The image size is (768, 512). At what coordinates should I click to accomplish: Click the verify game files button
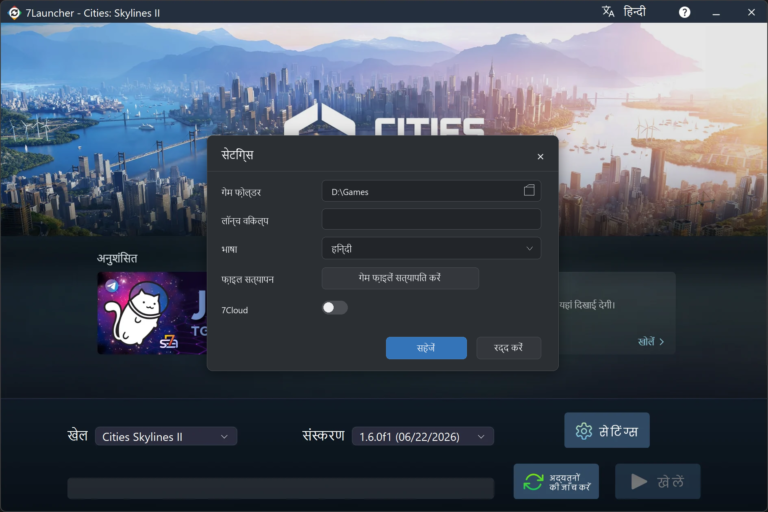coord(400,278)
